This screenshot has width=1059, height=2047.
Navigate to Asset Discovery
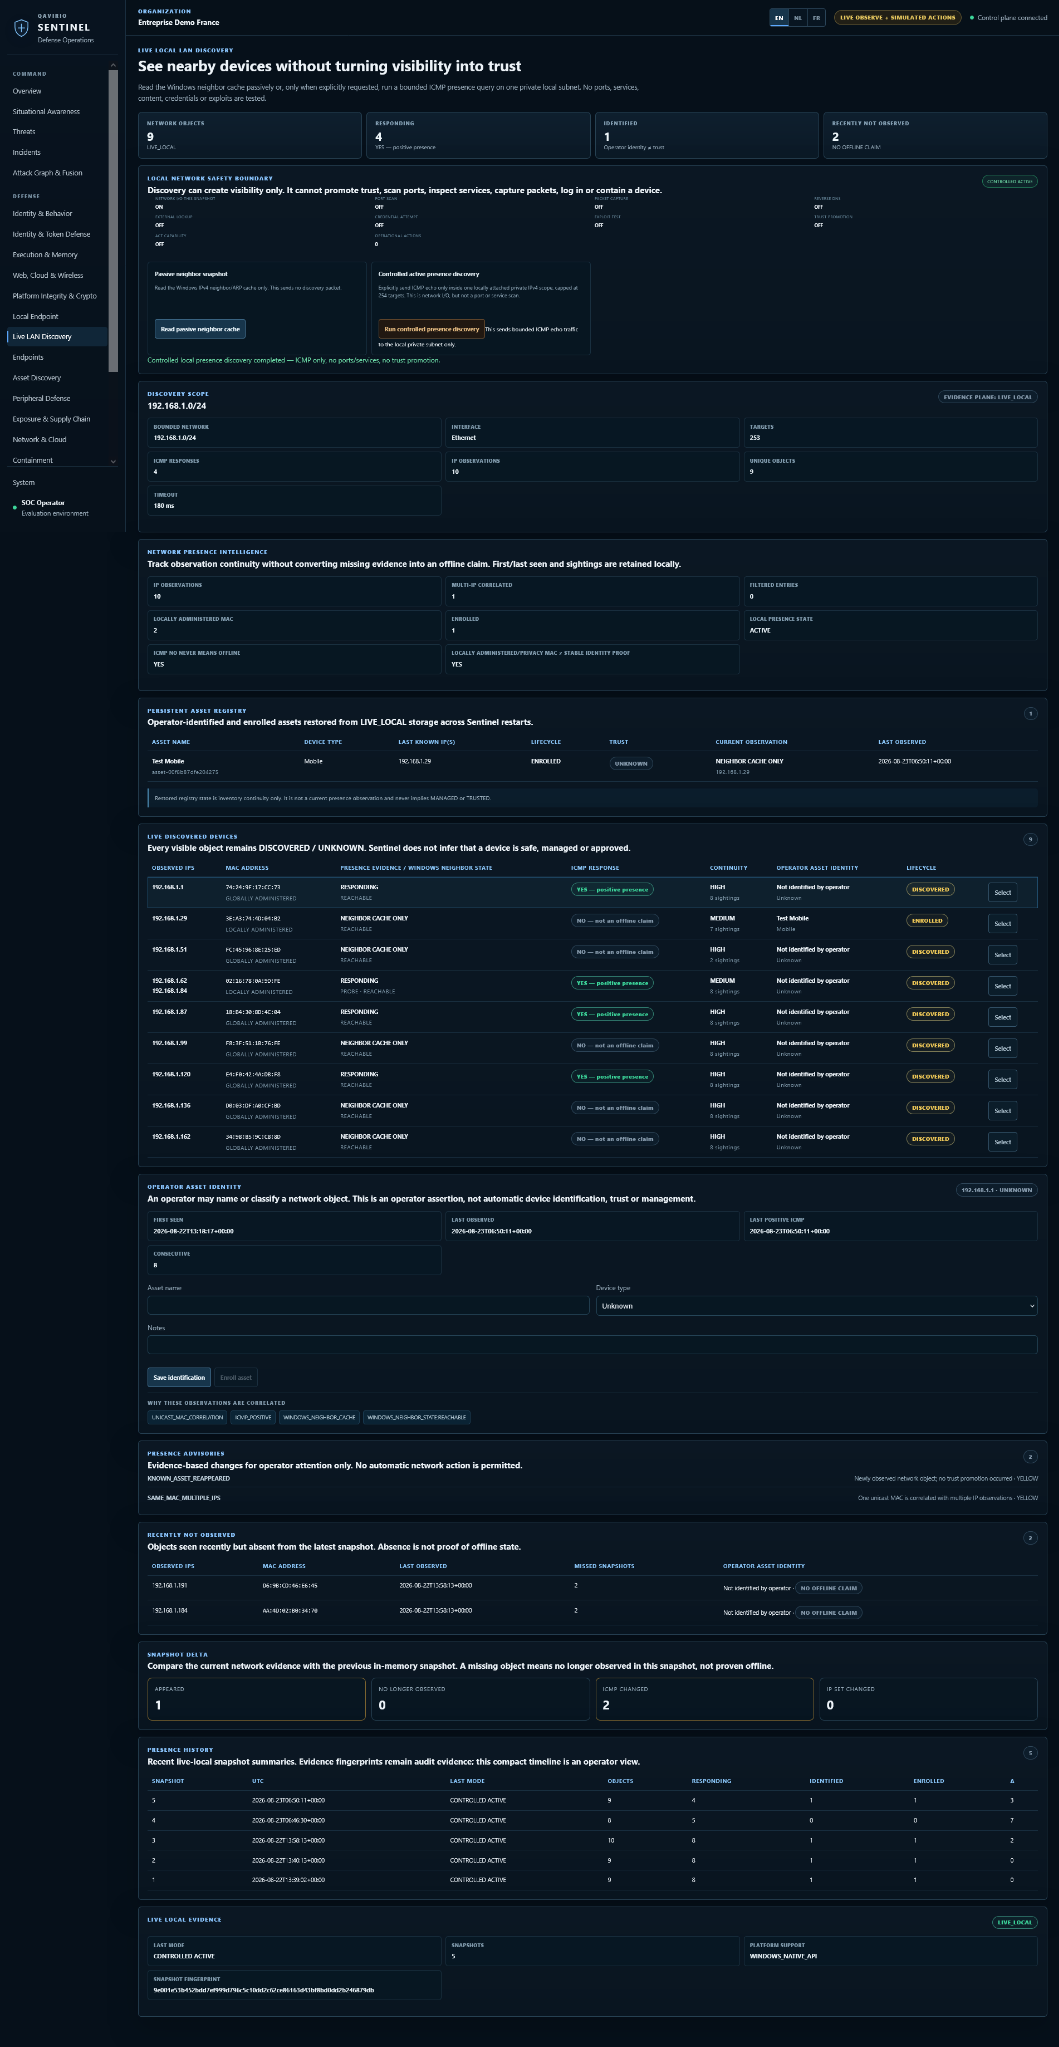[x=37, y=377]
